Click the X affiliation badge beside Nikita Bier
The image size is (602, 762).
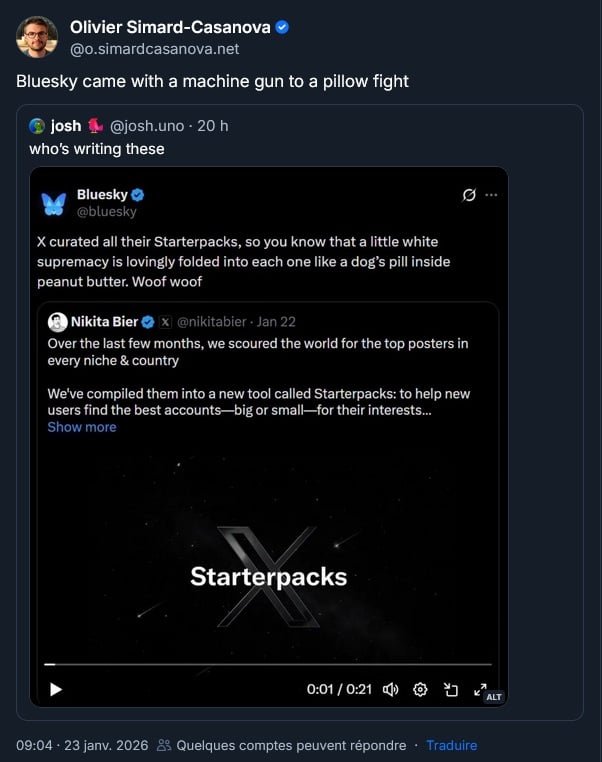click(166, 322)
